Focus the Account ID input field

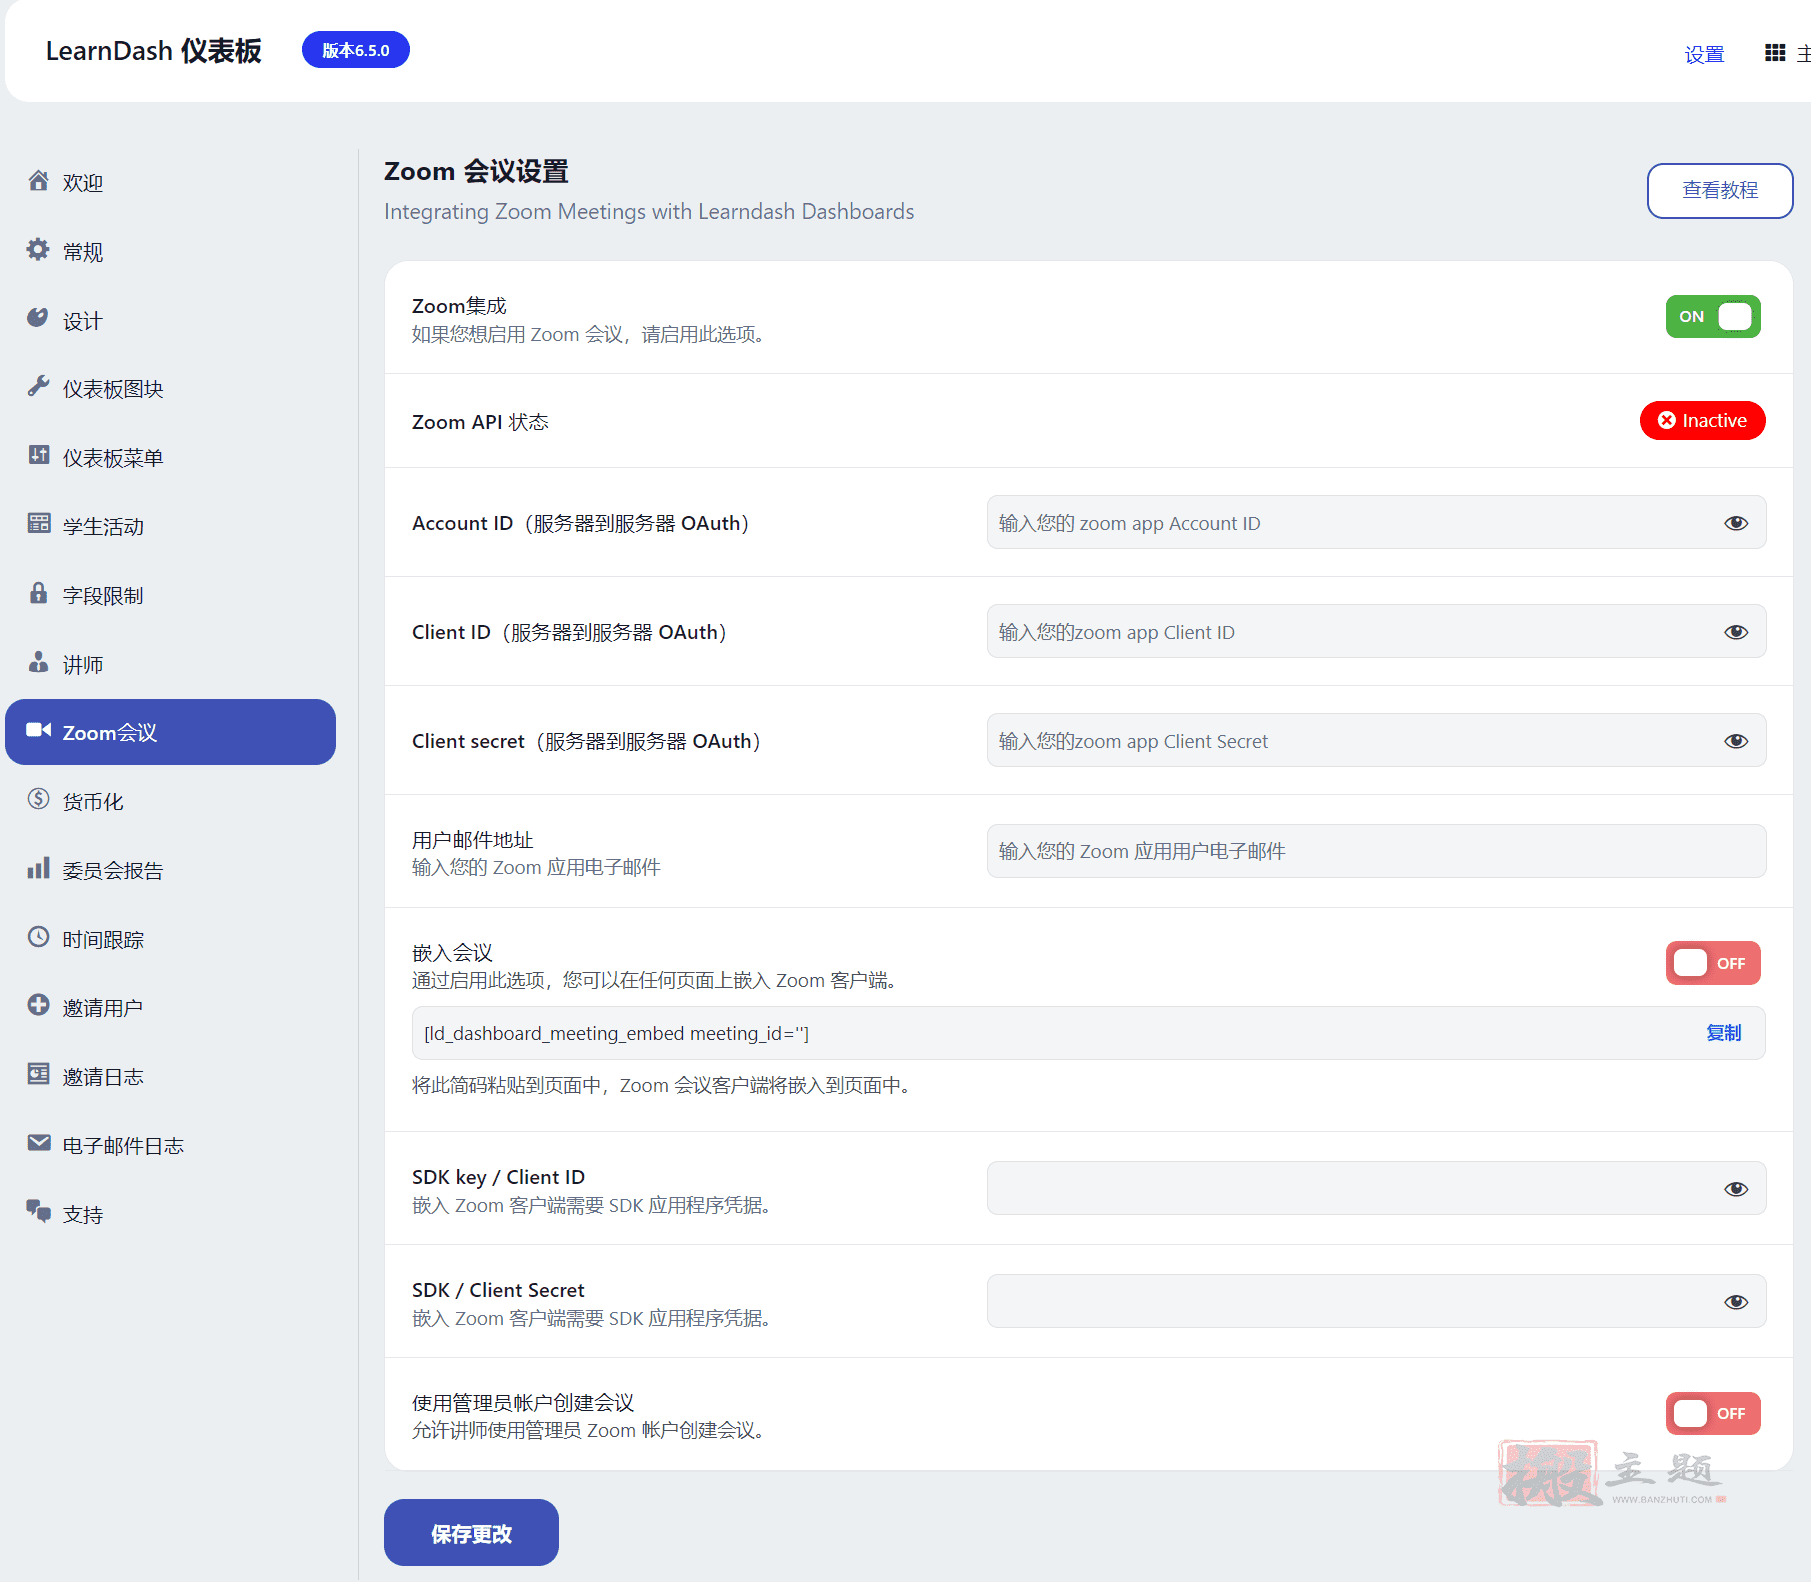tap(1376, 522)
